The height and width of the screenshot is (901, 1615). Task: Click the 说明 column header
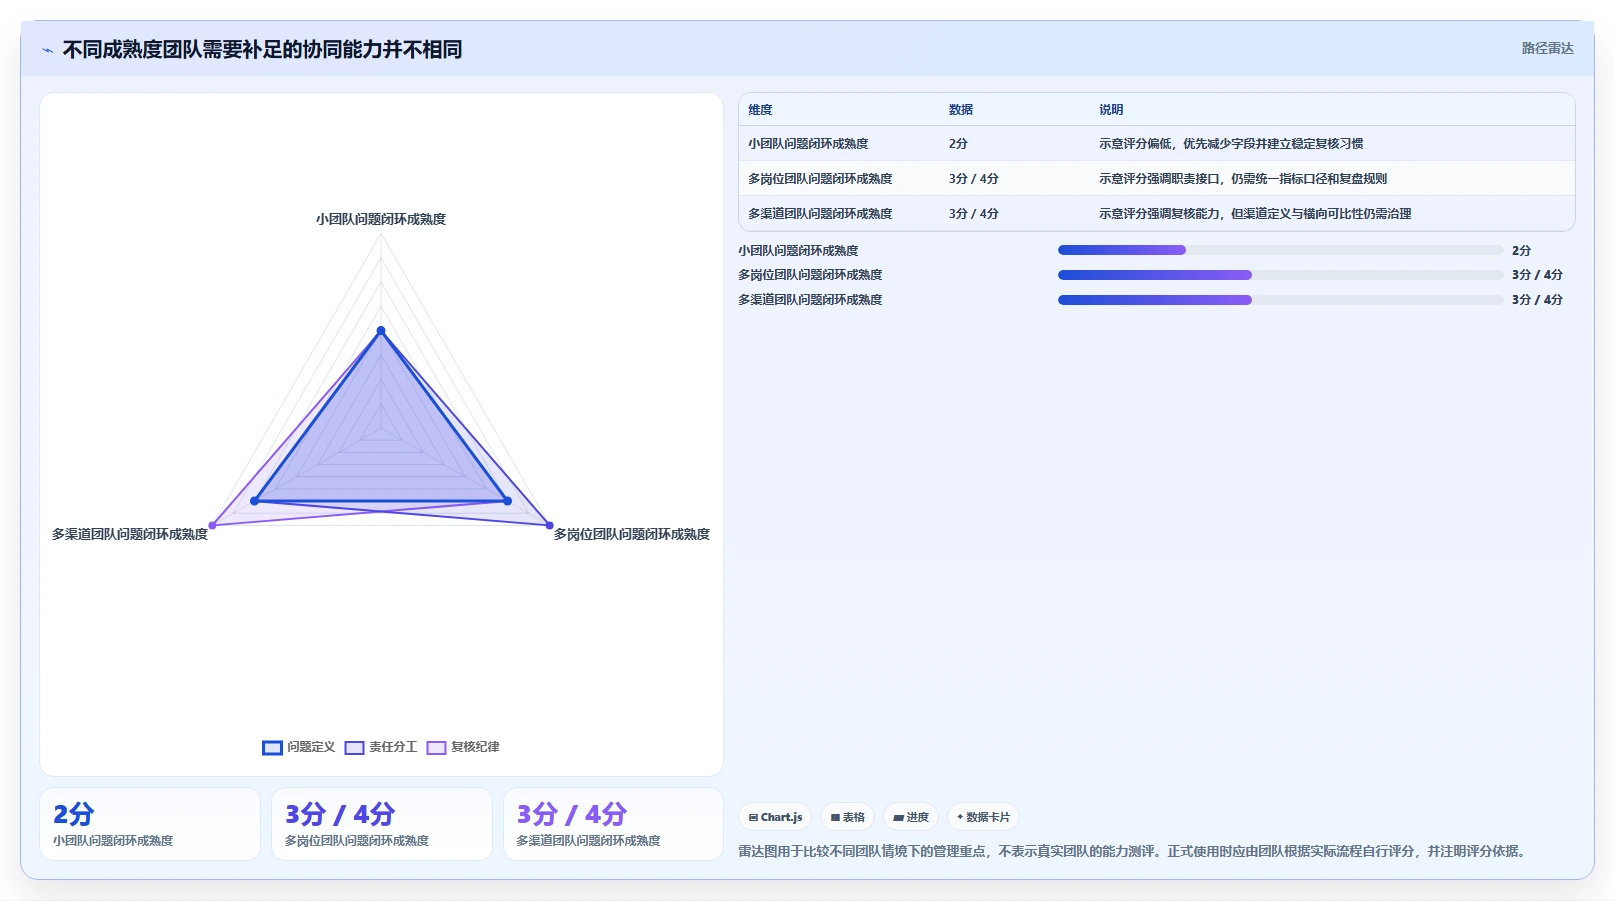[x=1111, y=110]
